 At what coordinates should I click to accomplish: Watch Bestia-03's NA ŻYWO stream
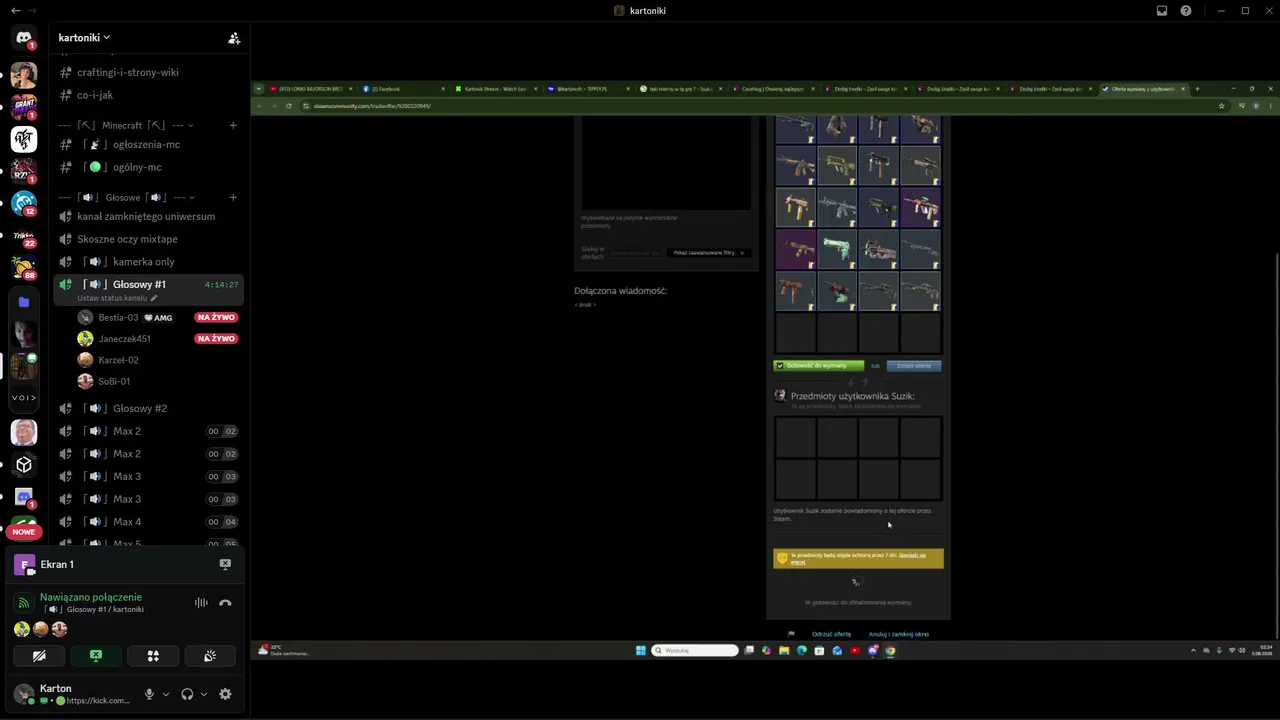[x=216, y=317]
